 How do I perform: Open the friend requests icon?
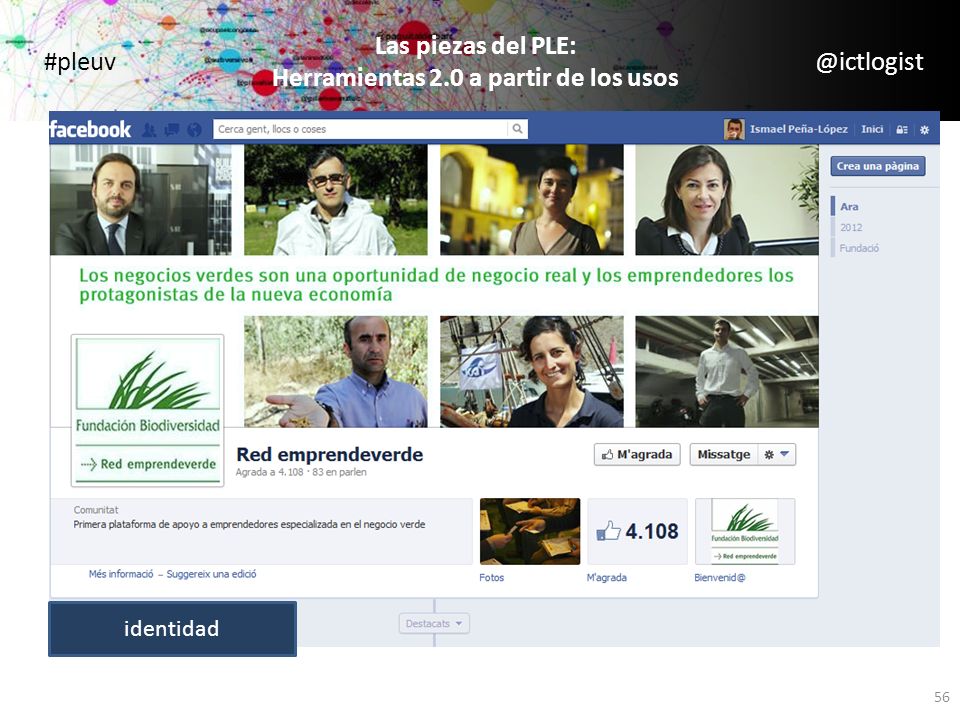point(149,129)
